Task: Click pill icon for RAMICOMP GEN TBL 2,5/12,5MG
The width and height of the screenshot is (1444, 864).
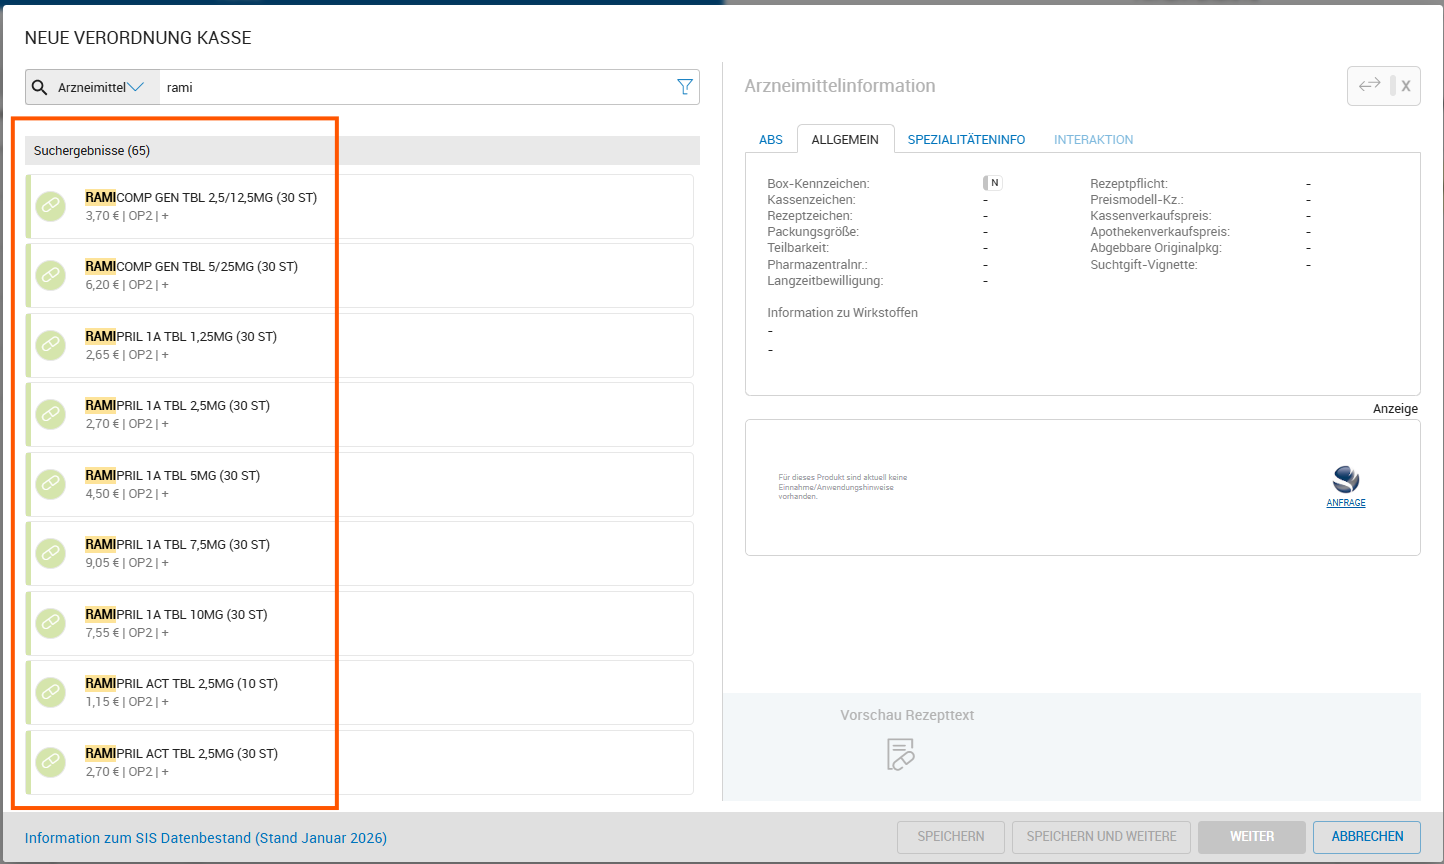Action: coord(51,206)
